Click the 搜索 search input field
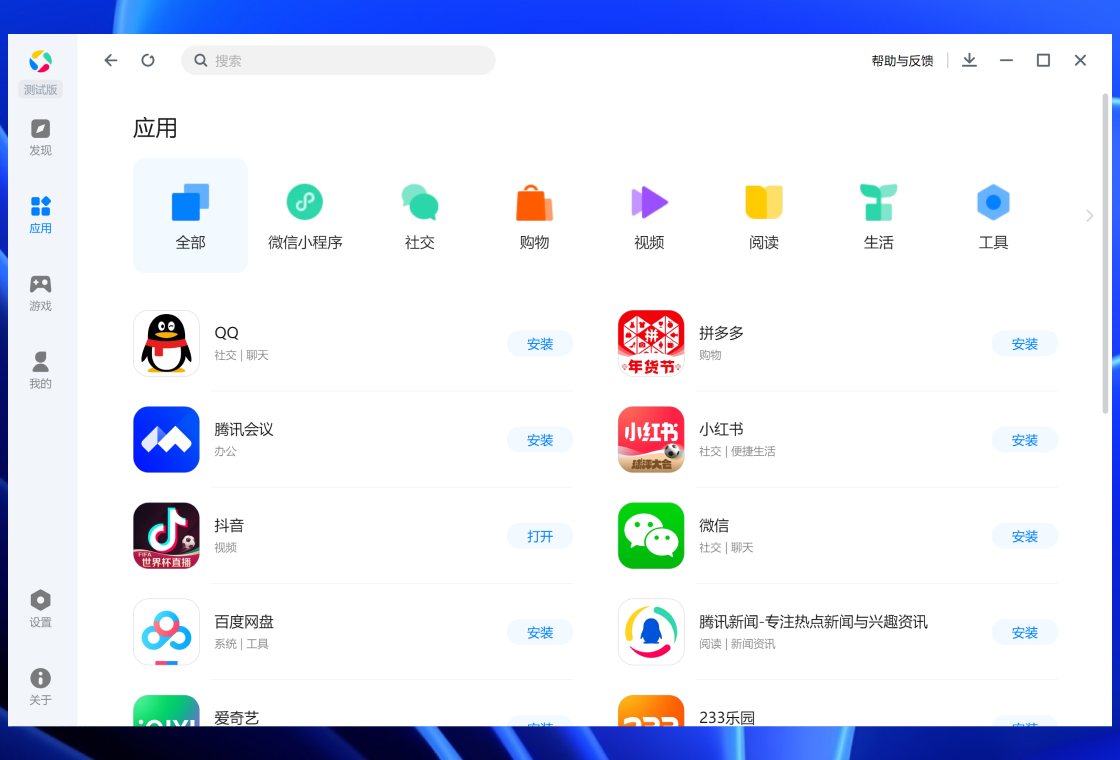The image size is (1120, 760). 339,60
